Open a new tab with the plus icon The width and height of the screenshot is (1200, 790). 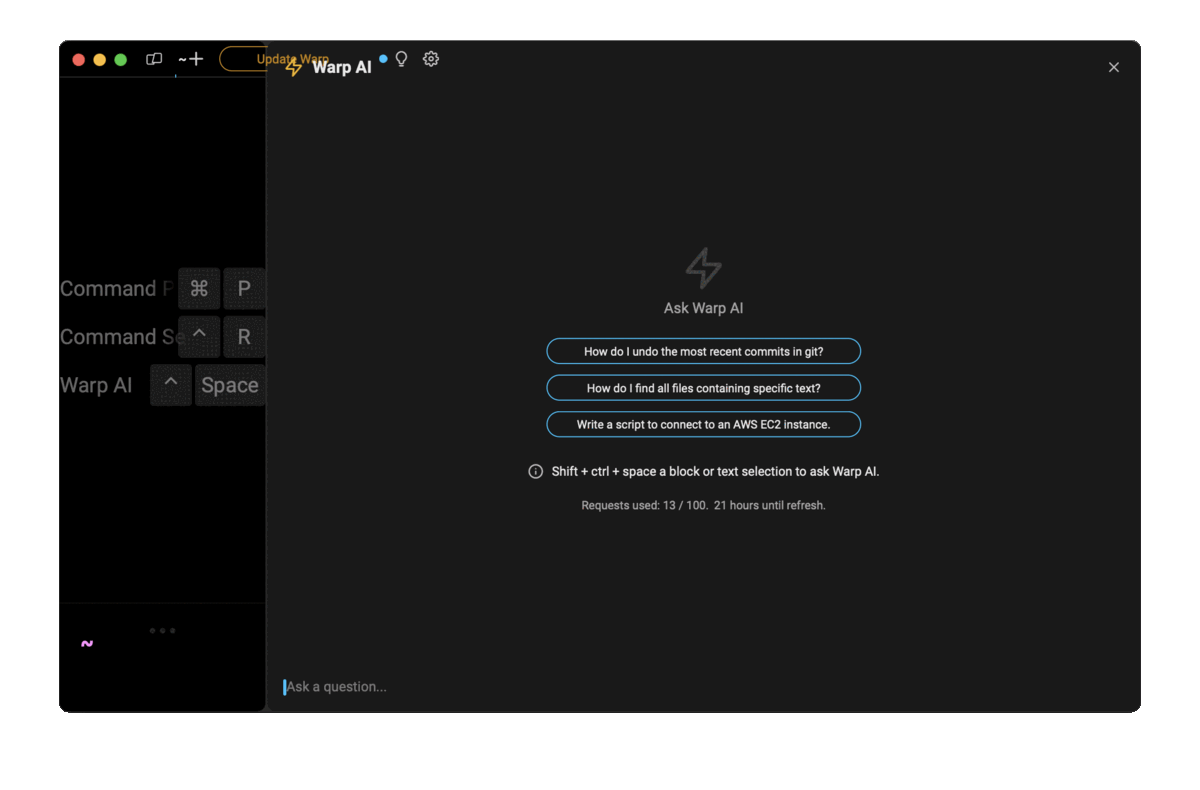point(196,58)
